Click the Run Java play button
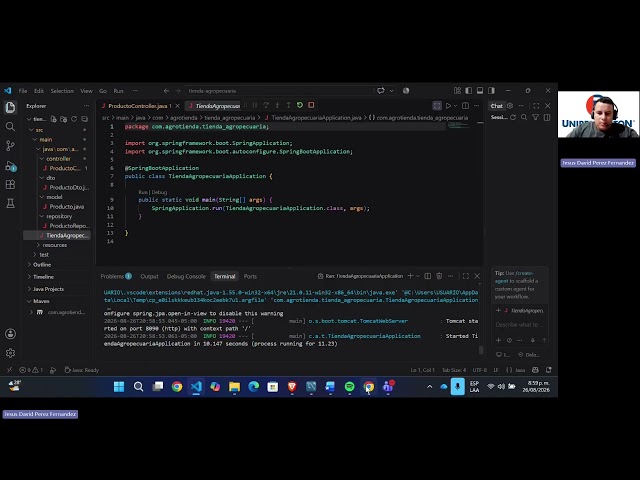Image resolution: width=640 pixels, height=480 pixels. (x=448, y=106)
